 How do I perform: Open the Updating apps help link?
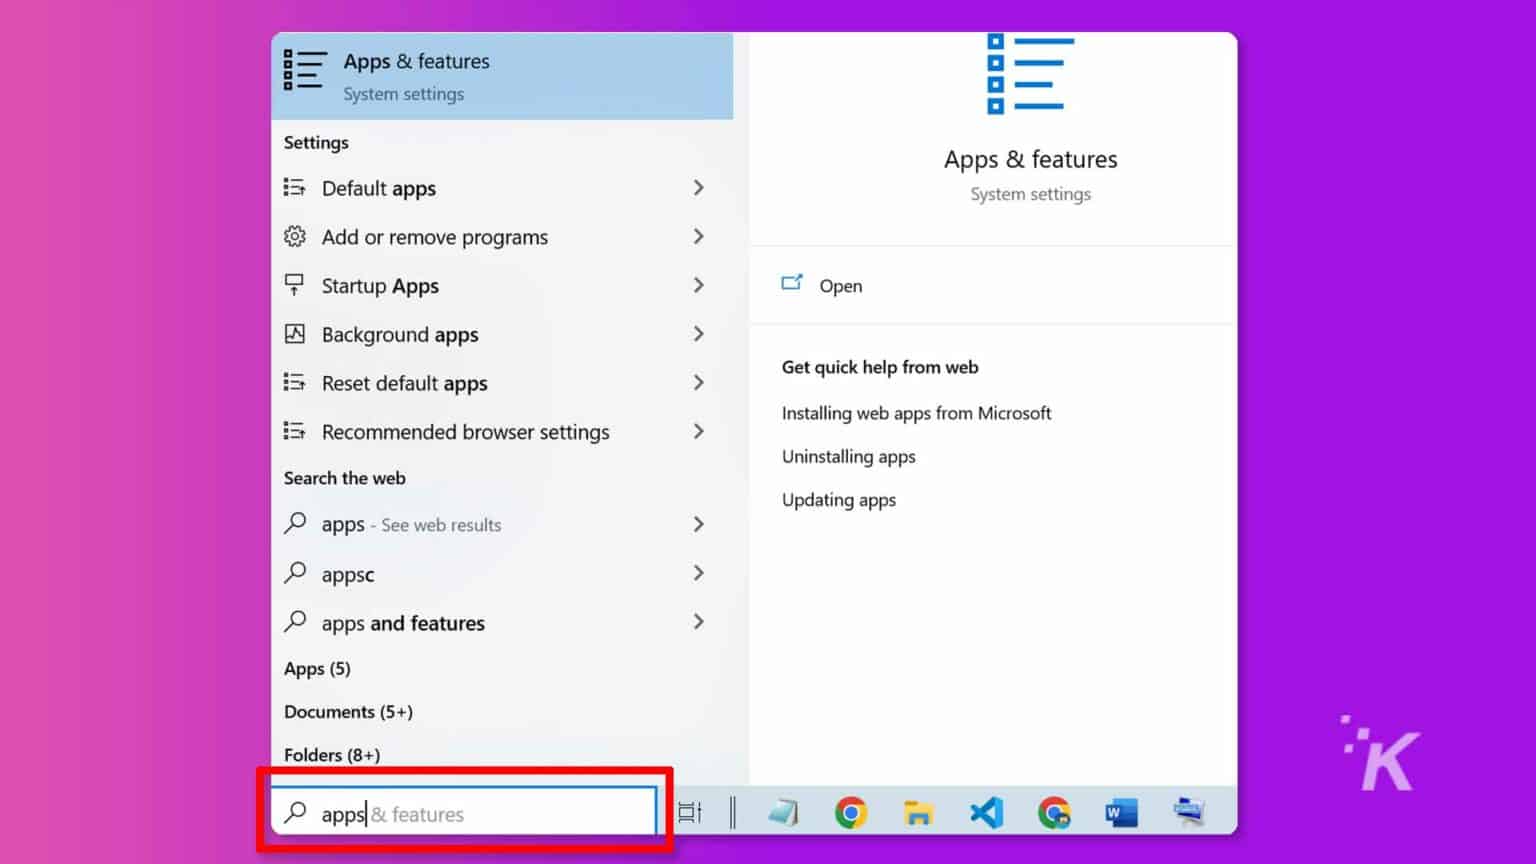pos(839,500)
